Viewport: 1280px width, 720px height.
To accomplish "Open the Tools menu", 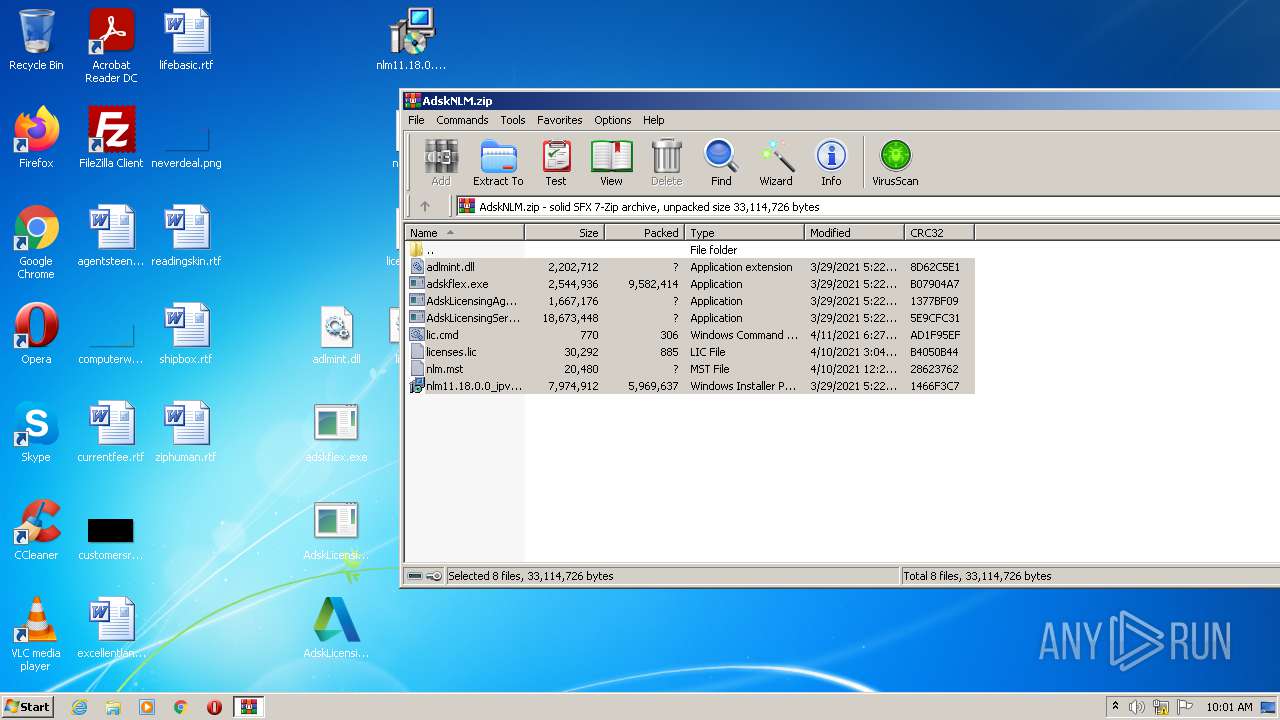I will click(x=513, y=120).
